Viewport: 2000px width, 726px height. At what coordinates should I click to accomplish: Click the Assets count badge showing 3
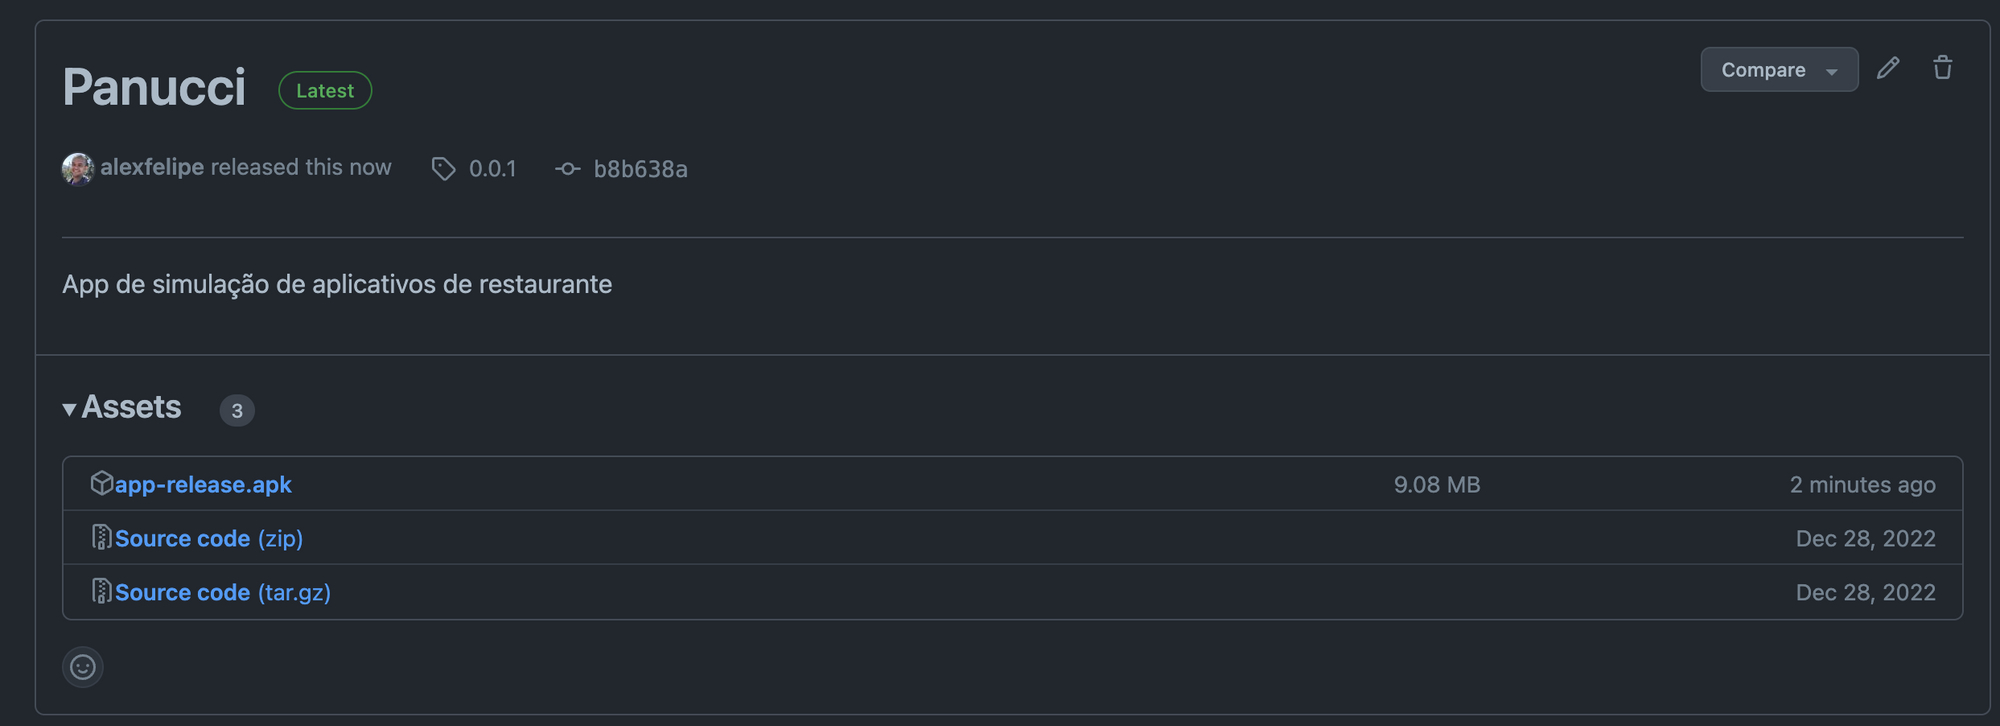pyautogui.click(x=237, y=410)
